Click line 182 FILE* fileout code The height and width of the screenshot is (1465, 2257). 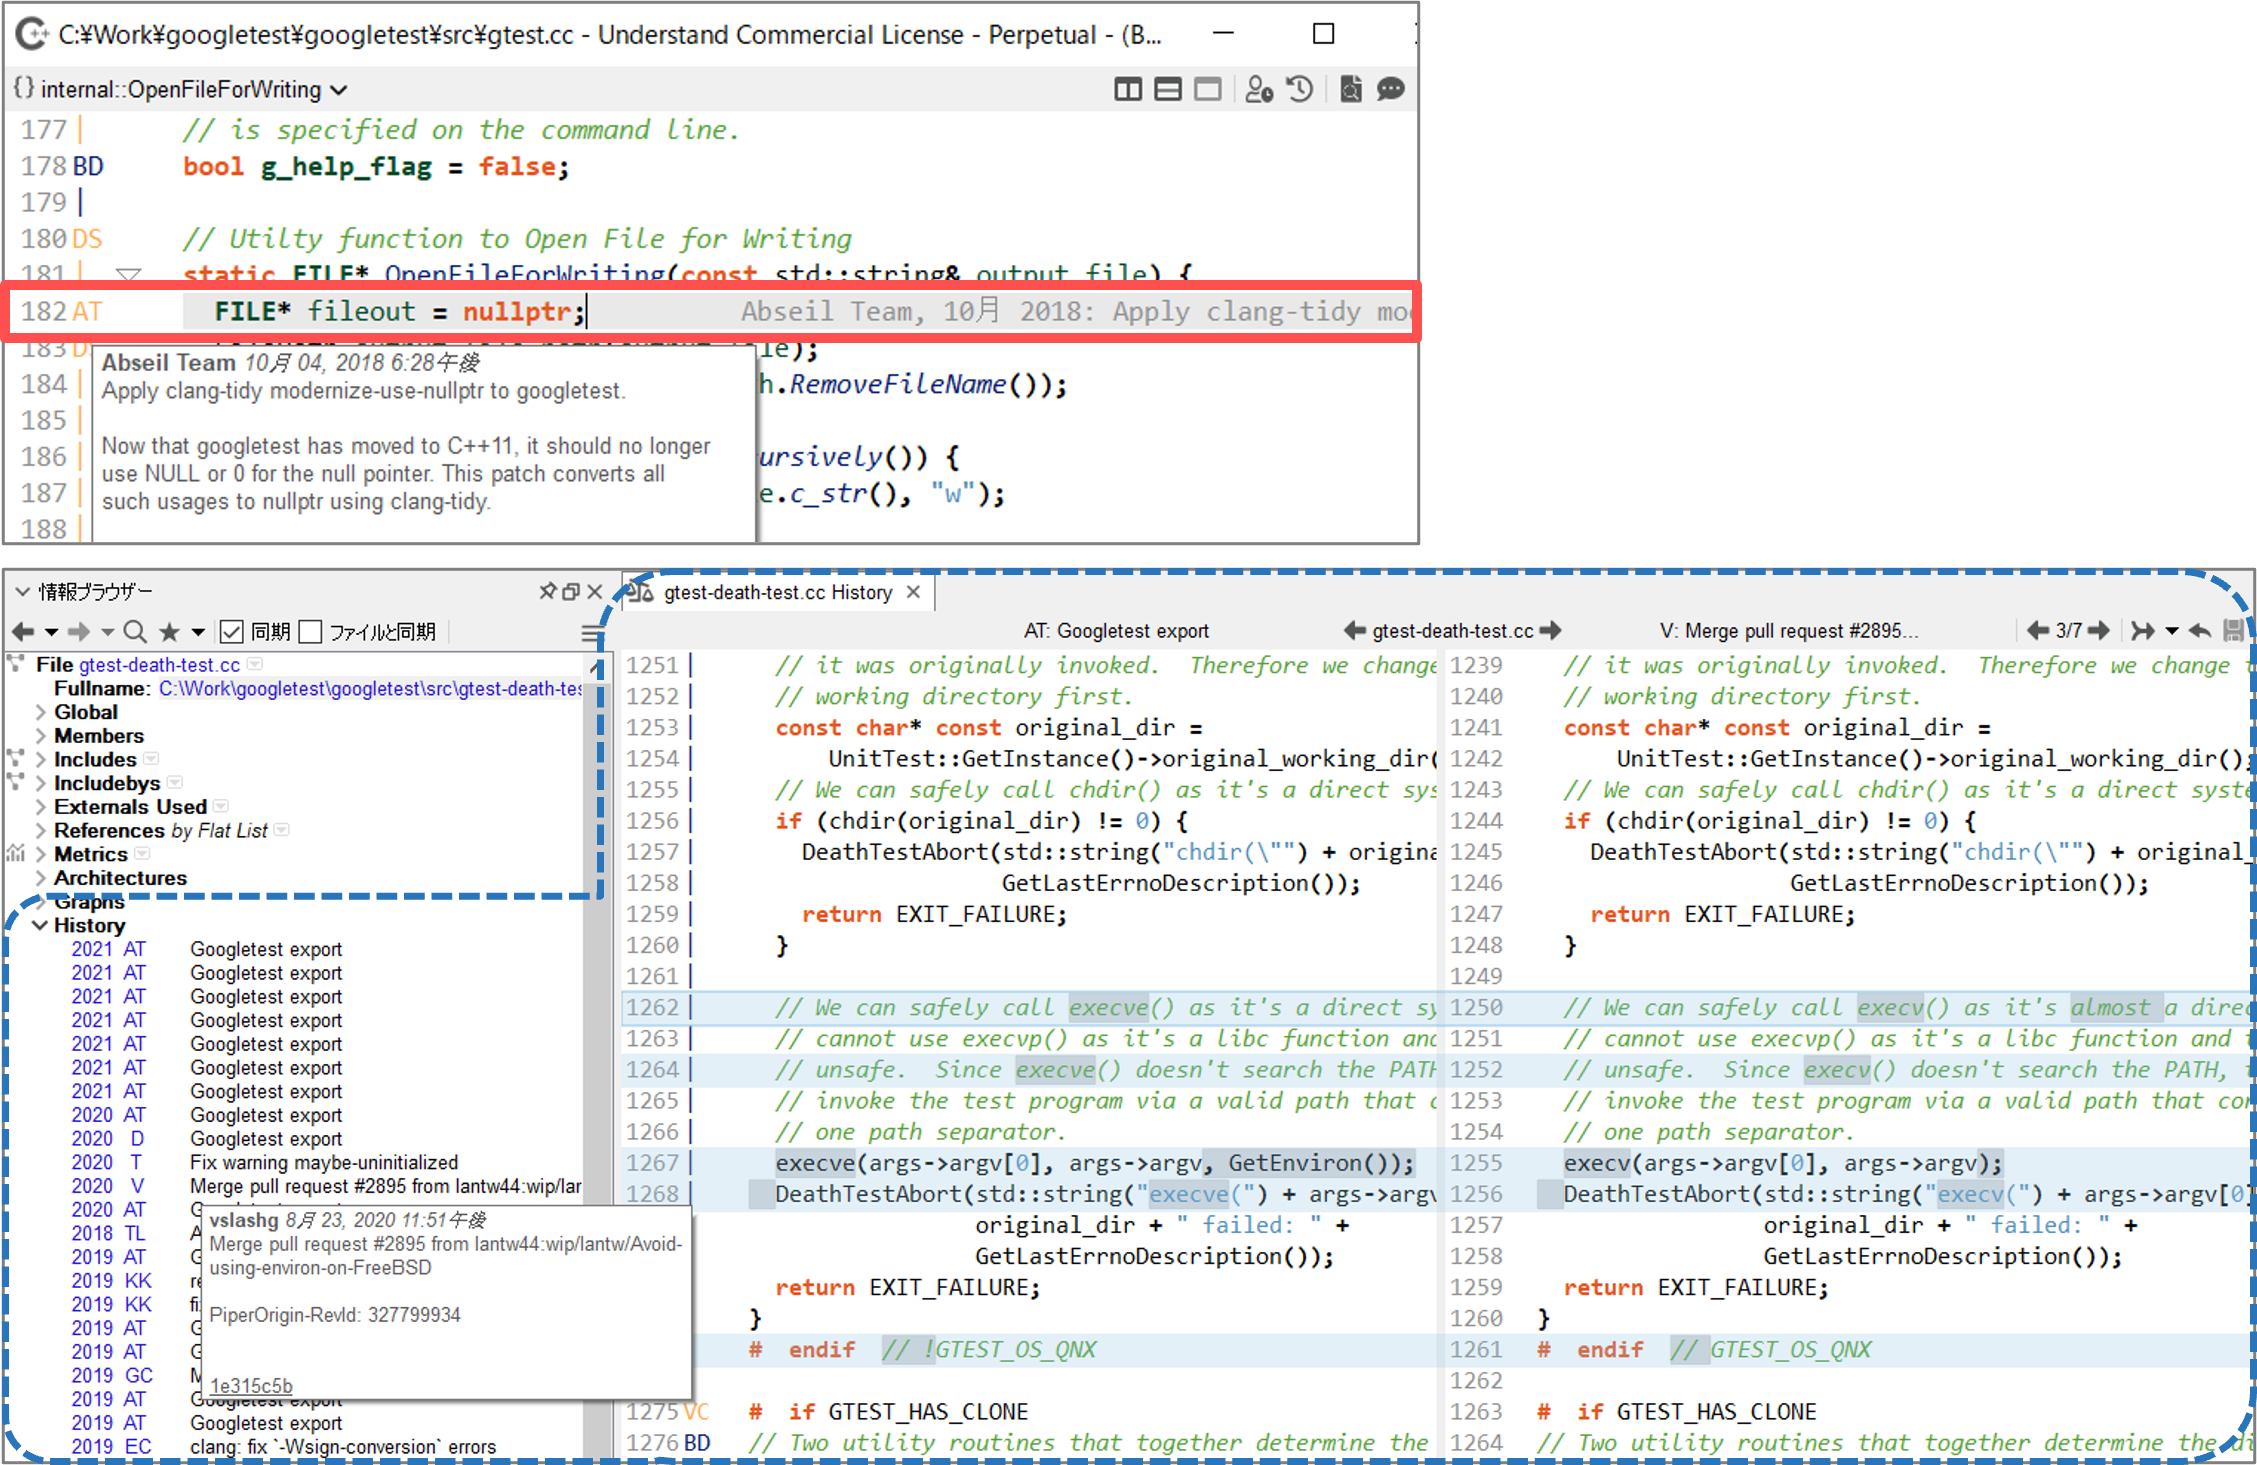pyautogui.click(x=399, y=312)
